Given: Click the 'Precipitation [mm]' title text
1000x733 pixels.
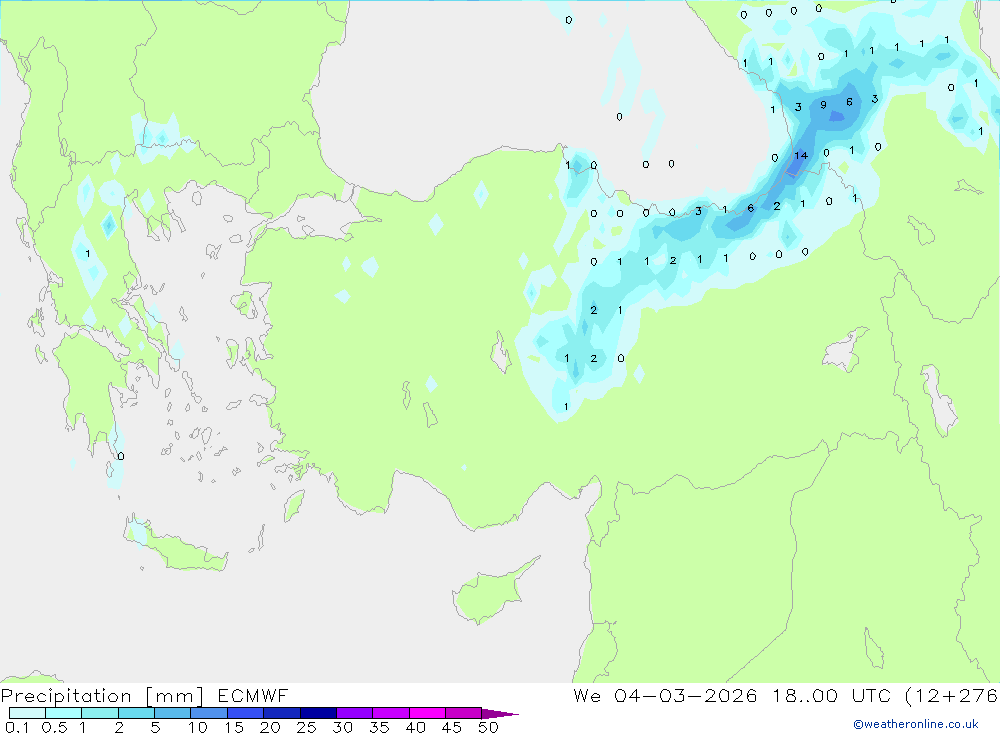Looking at the screenshot, I should coord(102,696).
